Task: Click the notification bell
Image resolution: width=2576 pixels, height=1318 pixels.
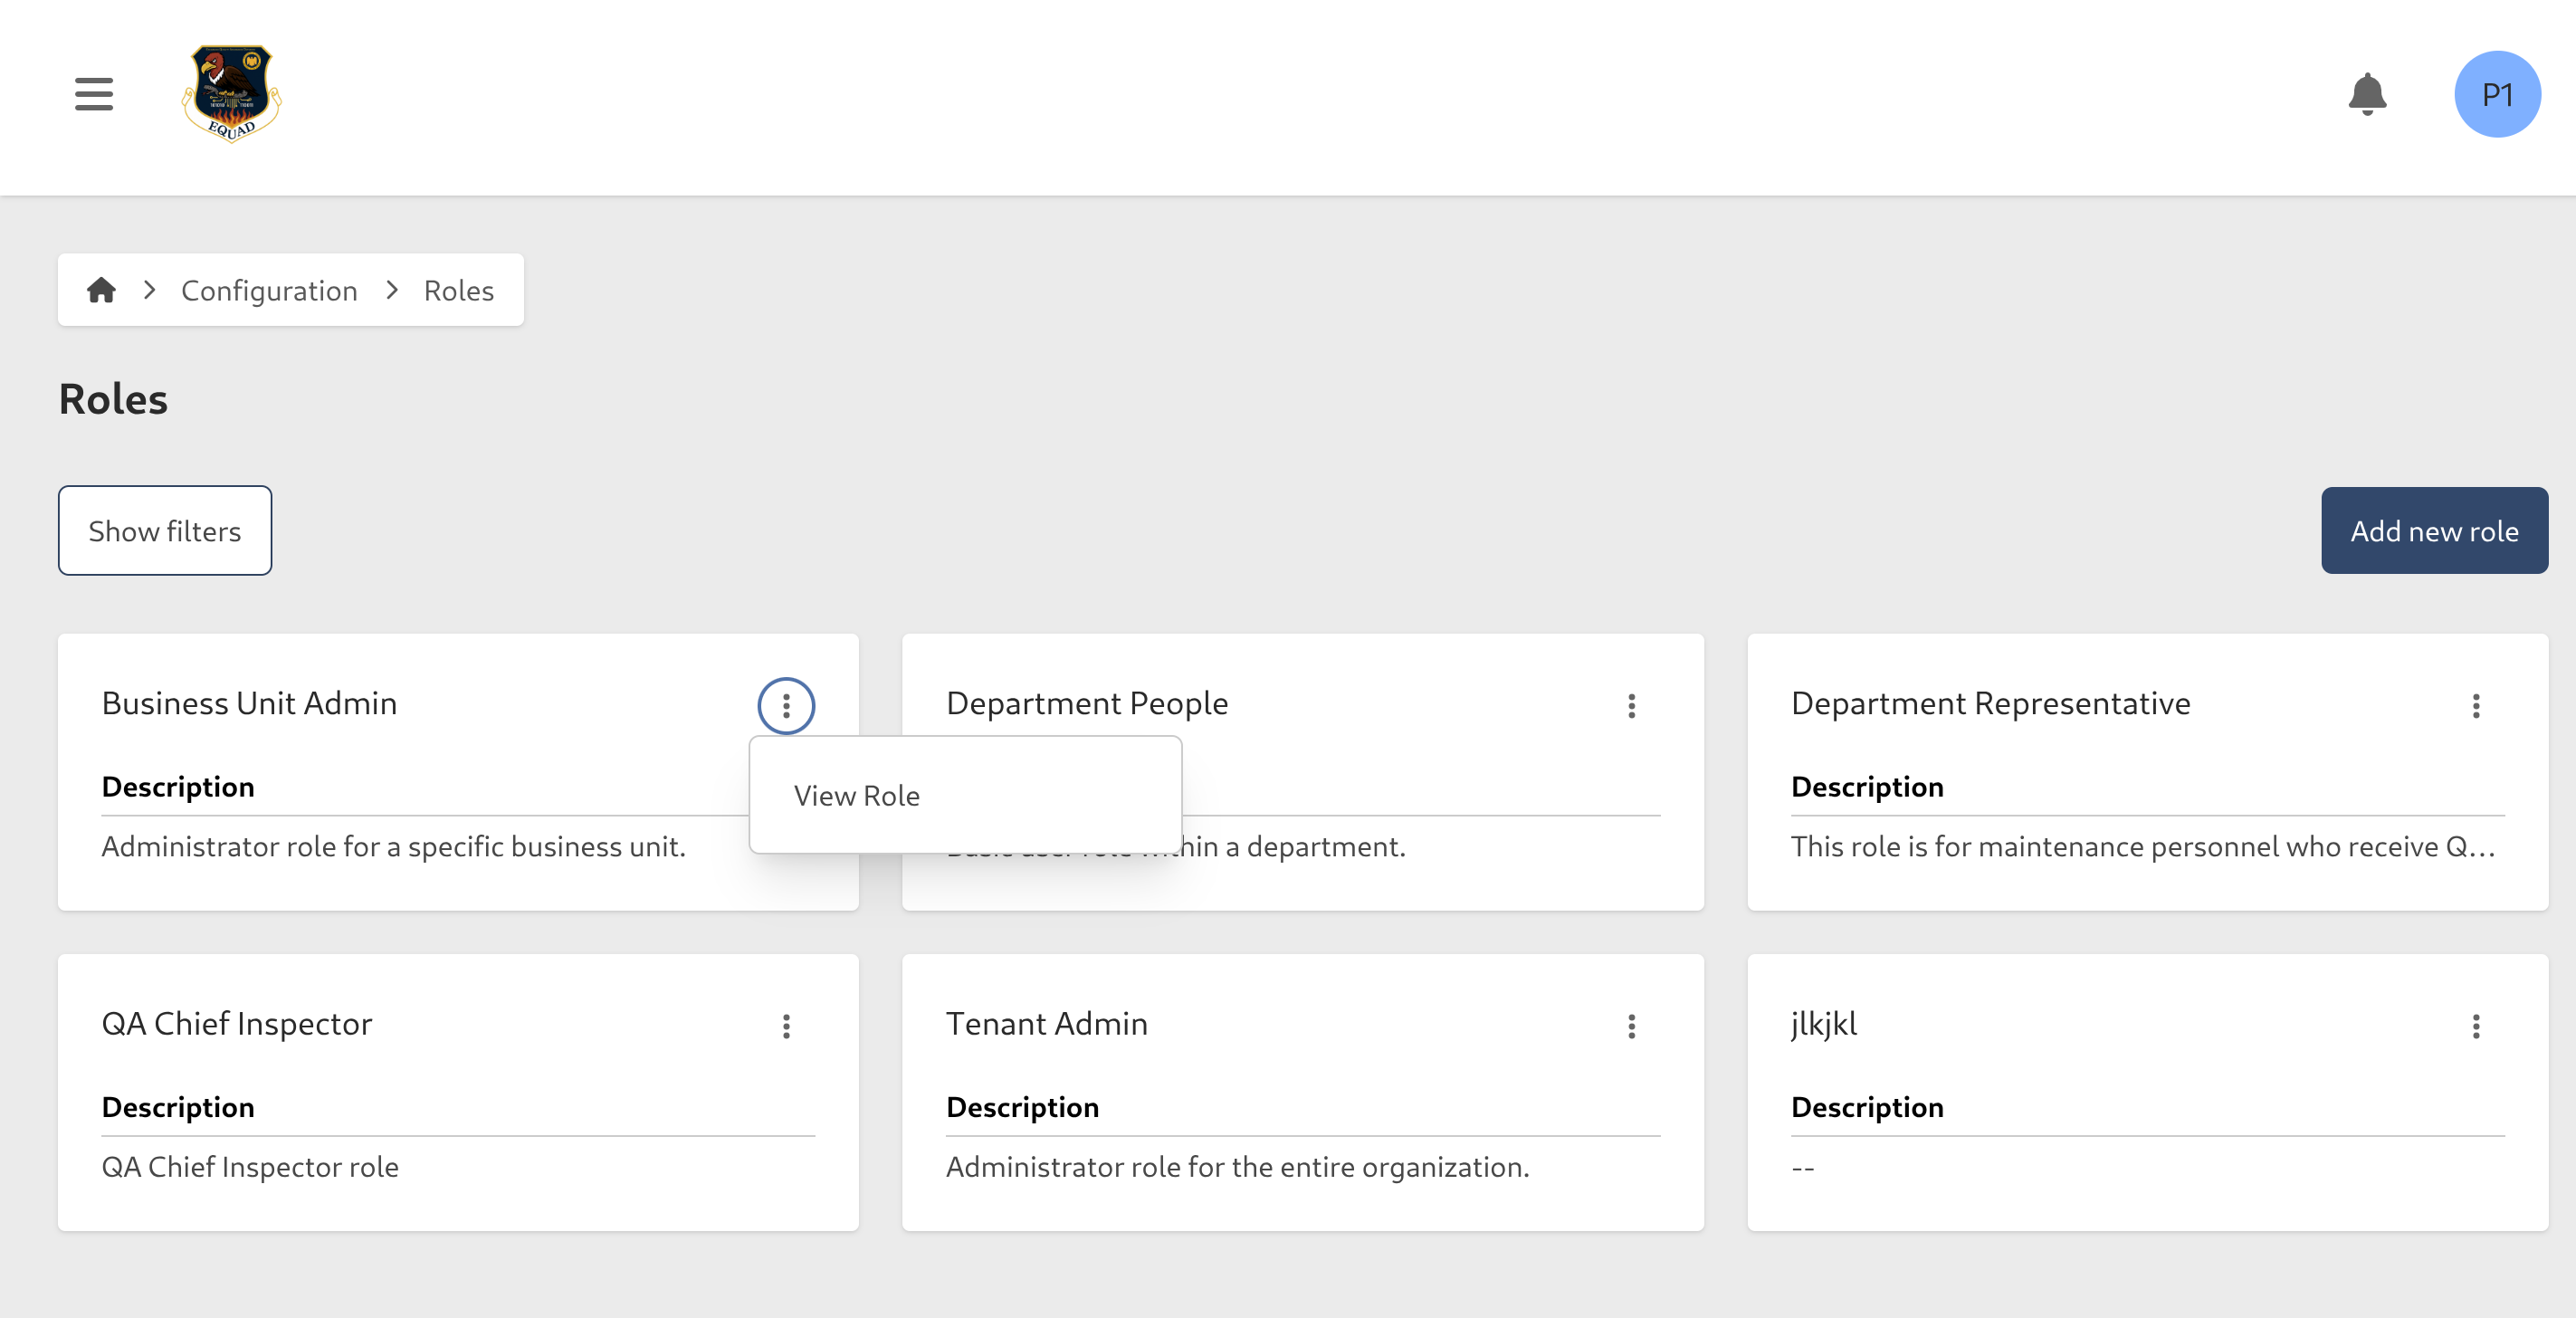Action: click(2367, 94)
